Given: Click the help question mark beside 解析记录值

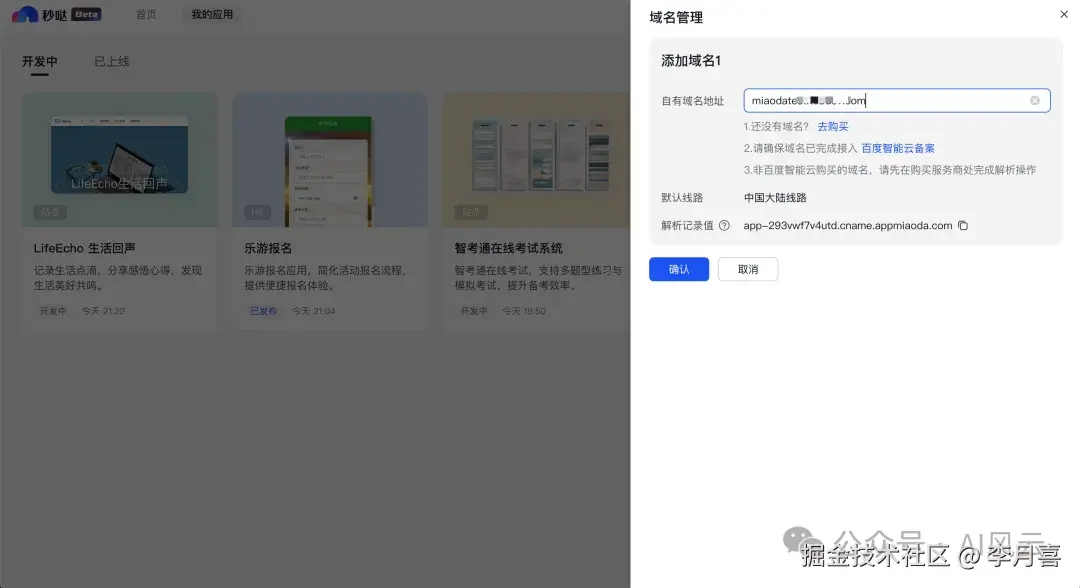Looking at the screenshot, I should [x=723, y=225].
